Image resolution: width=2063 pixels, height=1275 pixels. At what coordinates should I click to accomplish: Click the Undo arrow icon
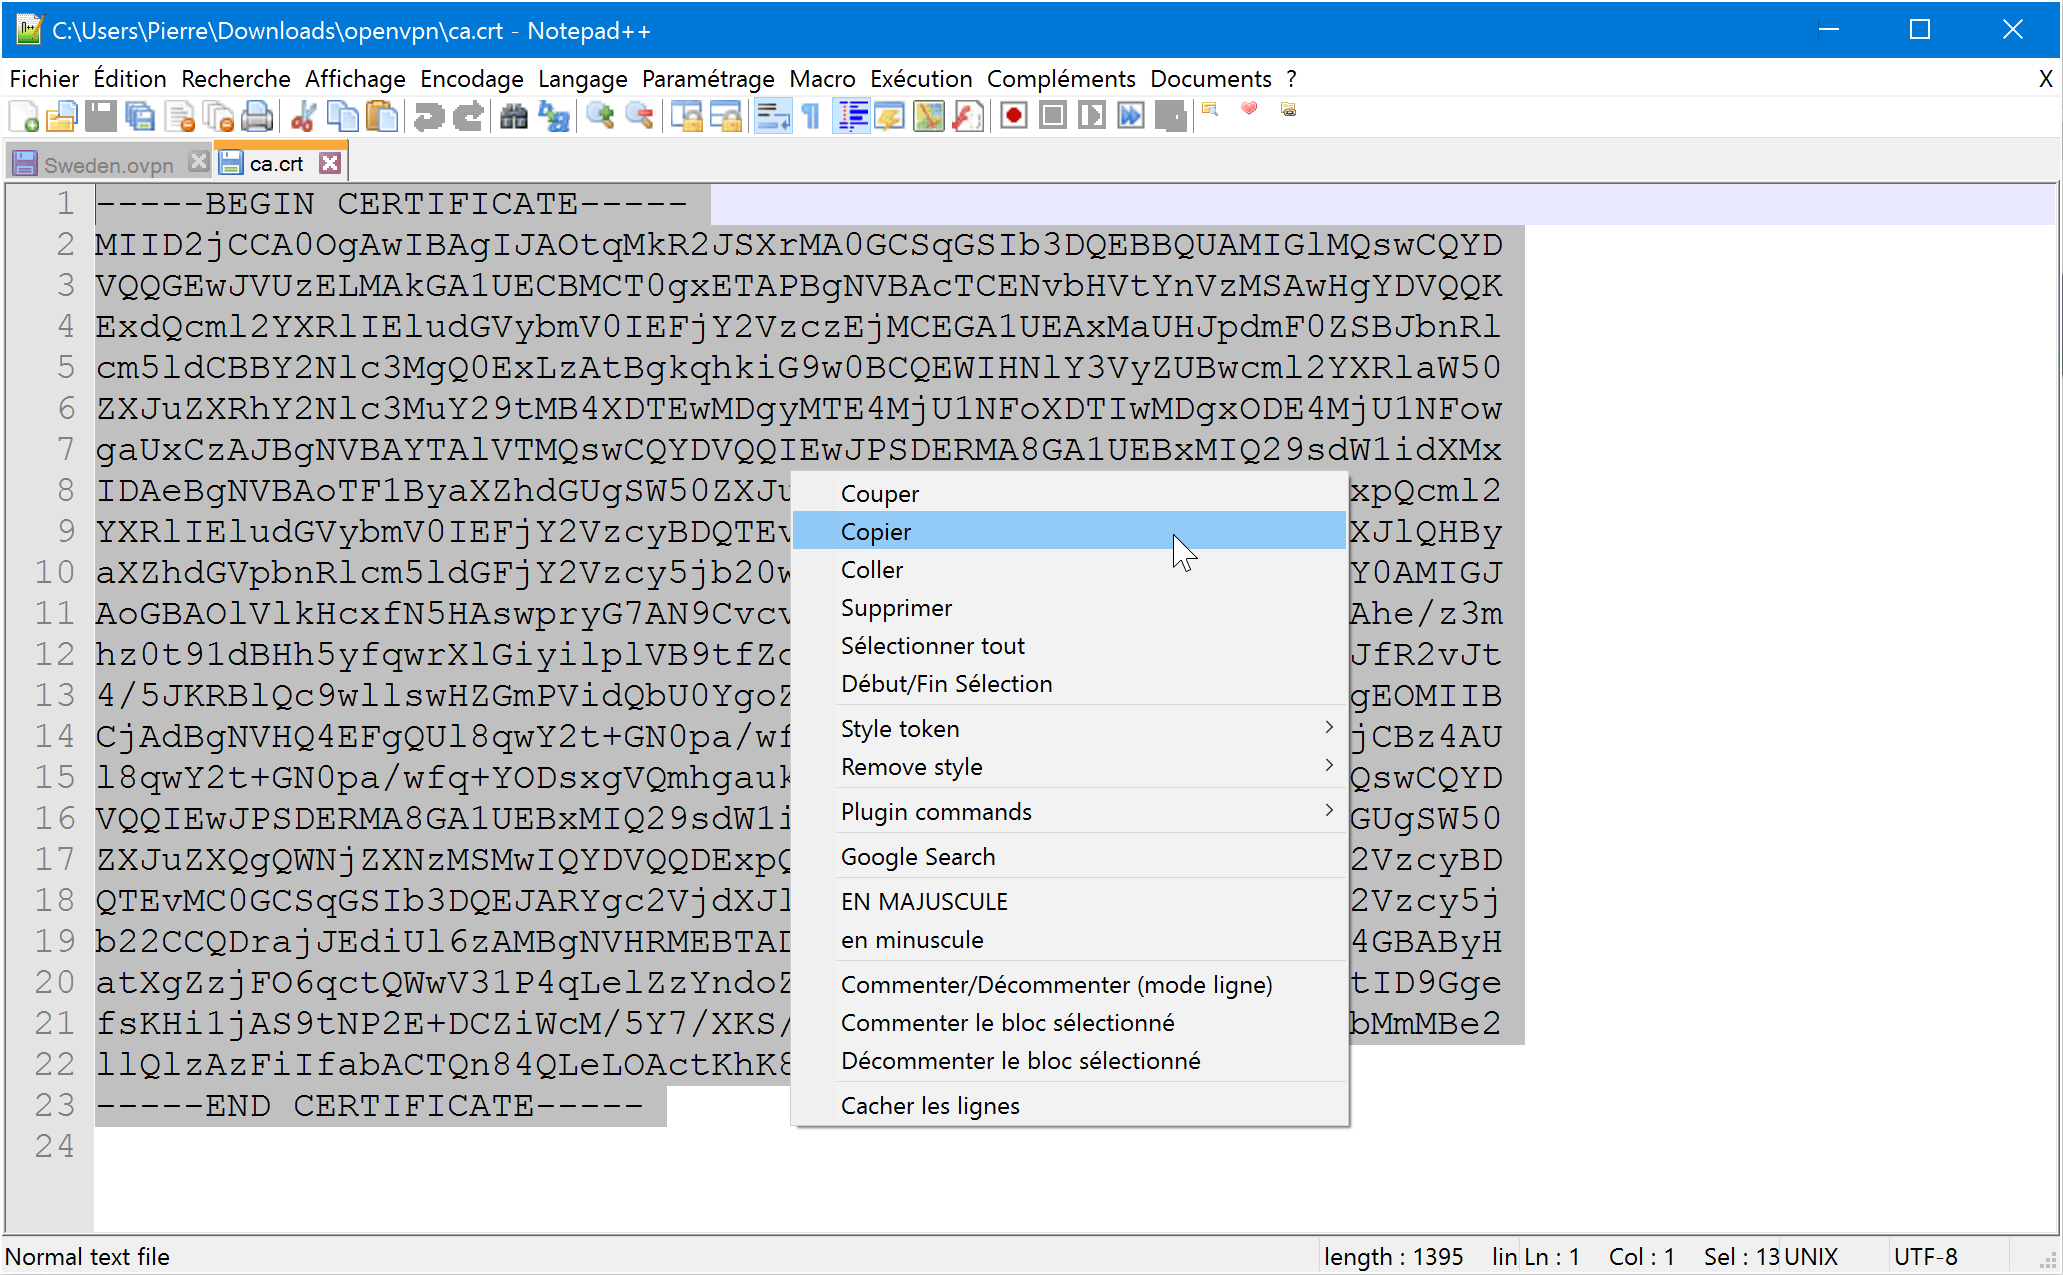(x=428, y=116)
